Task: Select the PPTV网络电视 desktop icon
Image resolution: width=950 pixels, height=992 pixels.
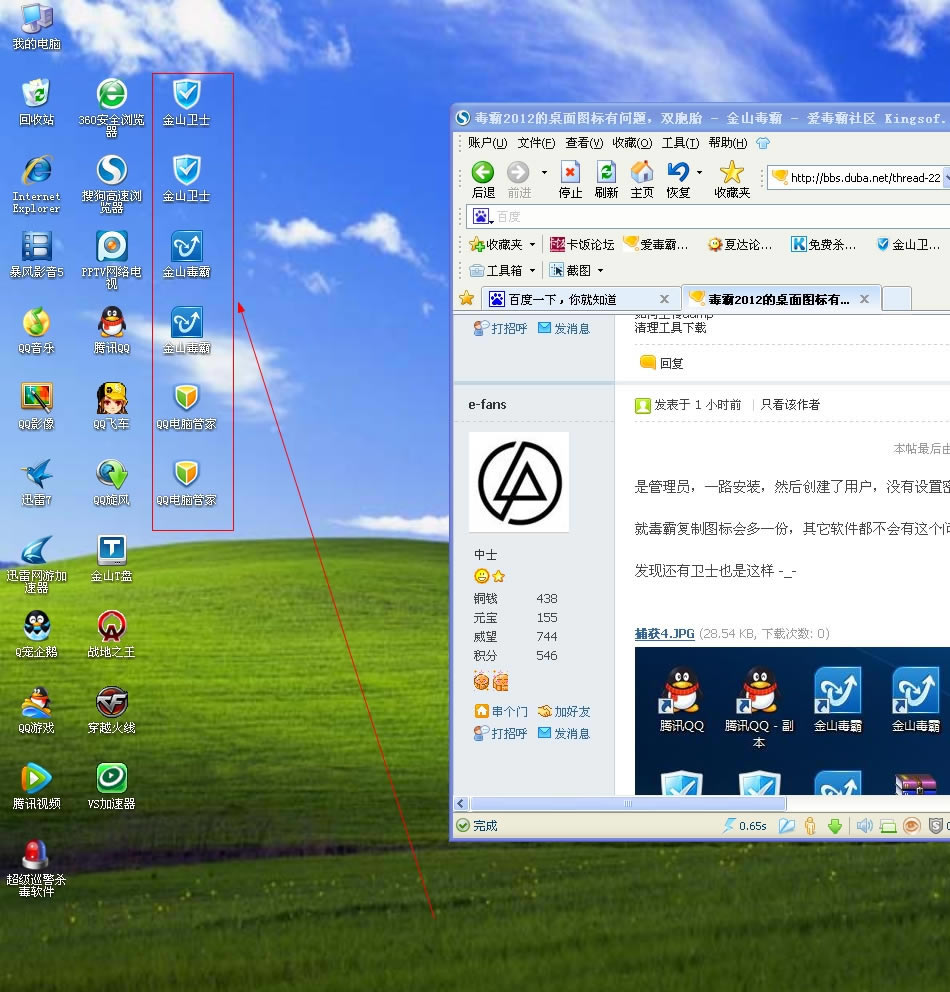Action: click(111, 259)
